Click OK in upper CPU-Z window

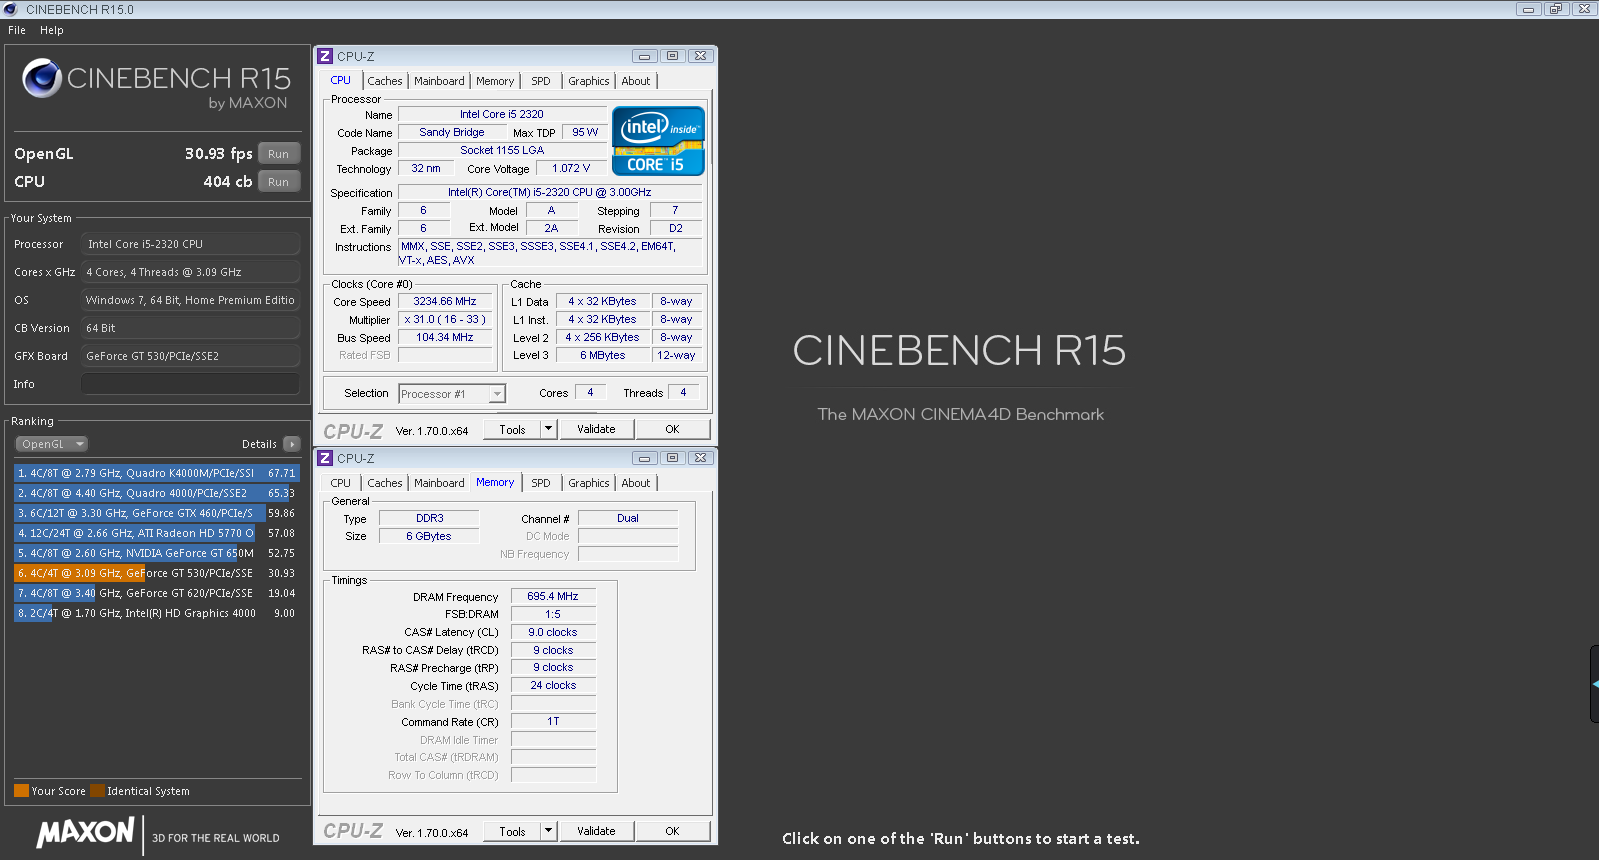tap(672, 429)
